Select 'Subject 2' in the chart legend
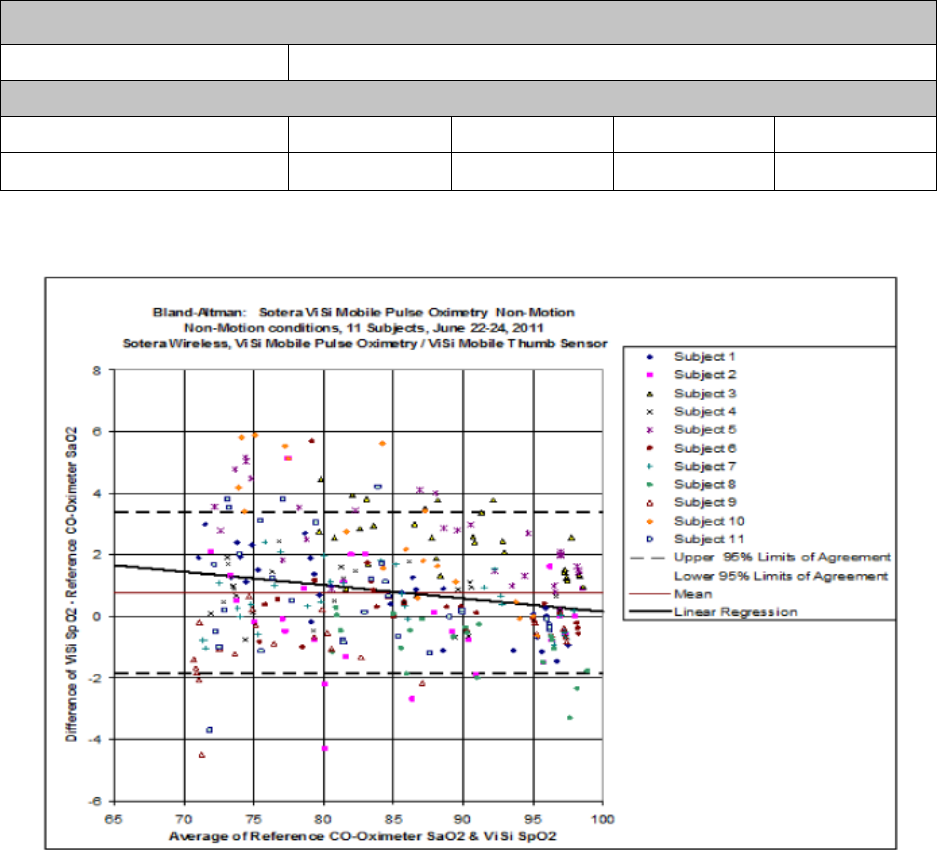This screenshot has width=937, height=854. 705,375
